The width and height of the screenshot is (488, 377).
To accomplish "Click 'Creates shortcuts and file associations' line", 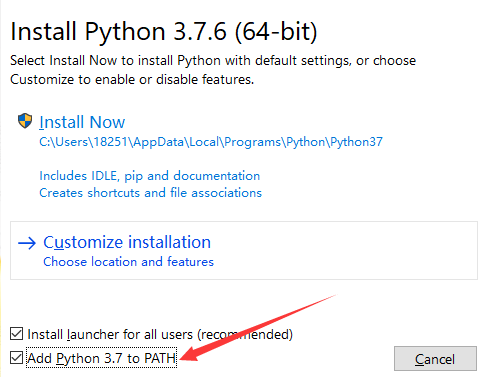I will tap(151, 193).
